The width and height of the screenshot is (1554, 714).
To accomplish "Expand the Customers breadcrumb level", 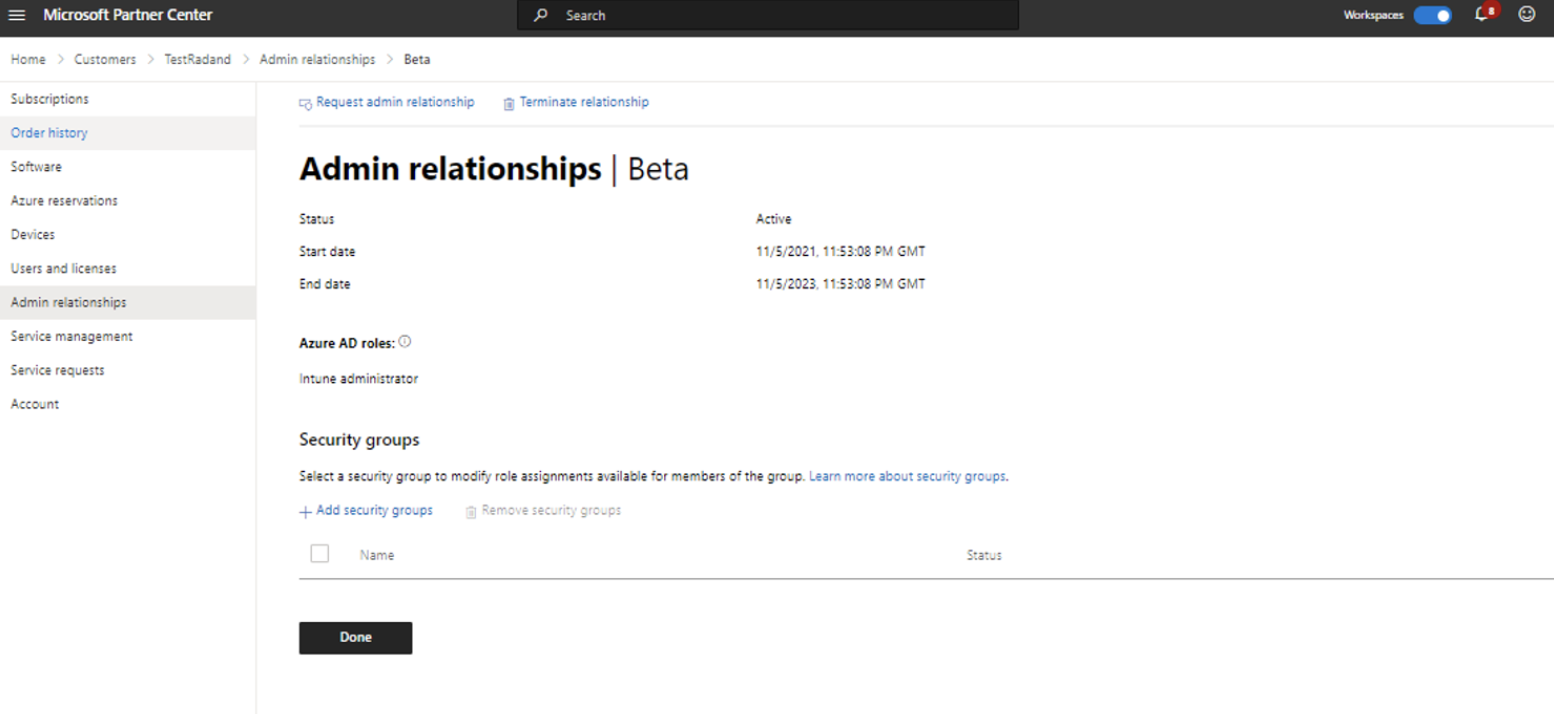I will coord(105,59).
